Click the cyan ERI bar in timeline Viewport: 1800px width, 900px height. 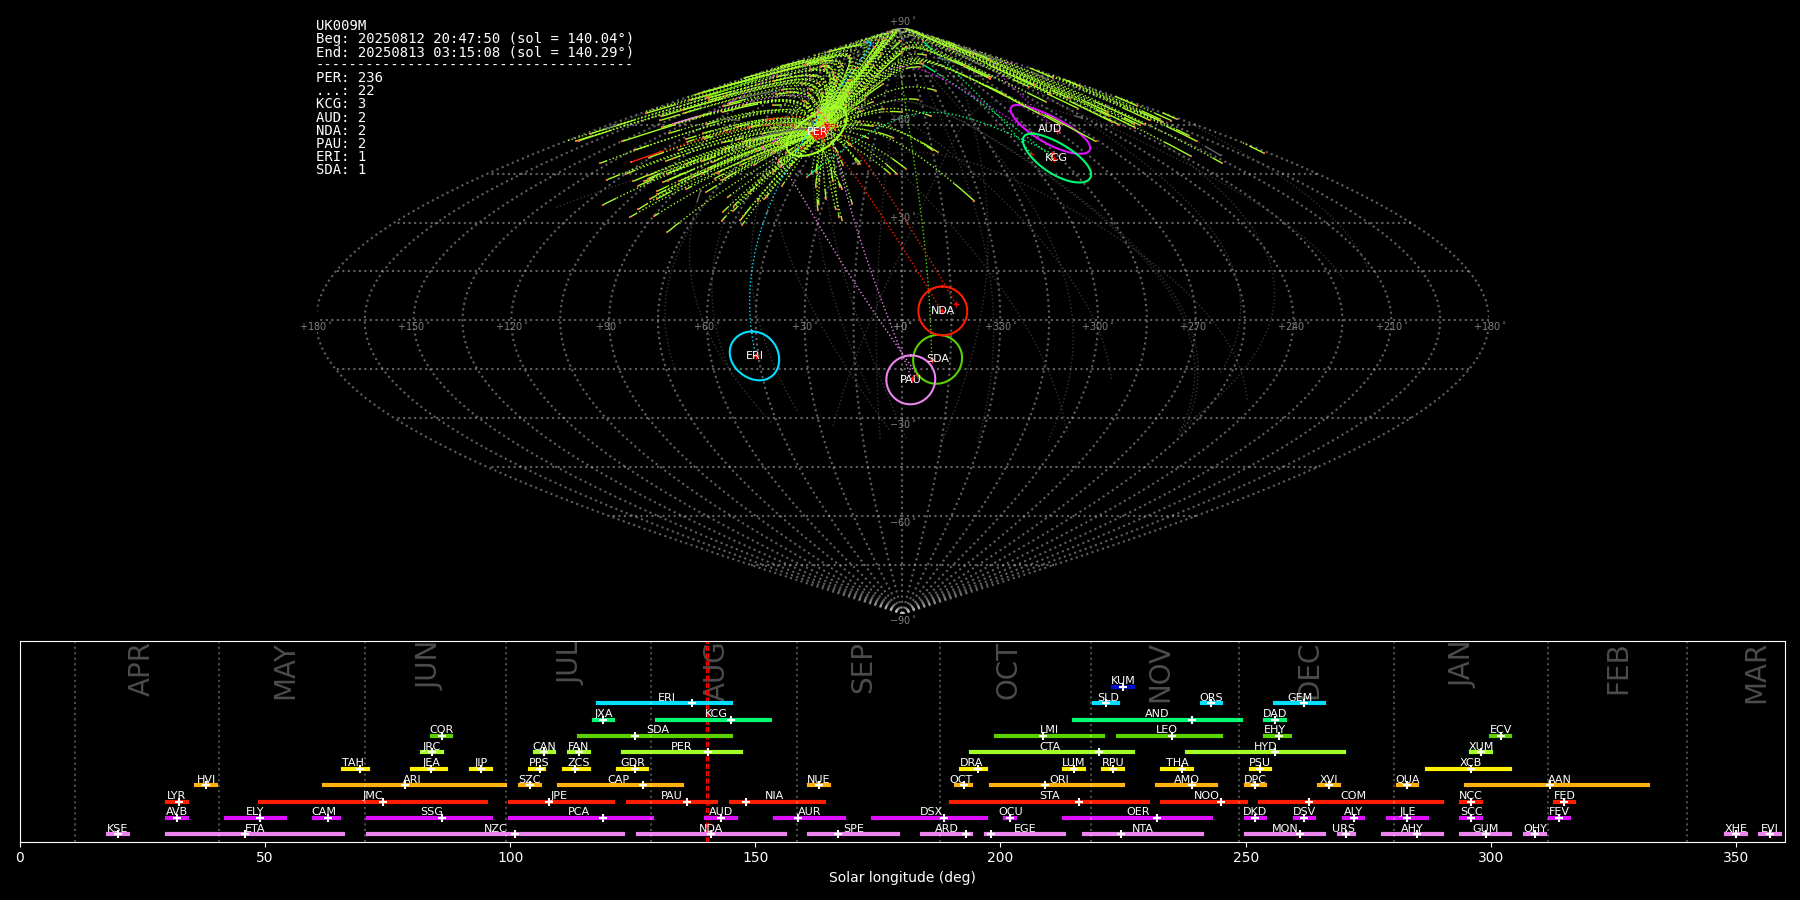664,703
